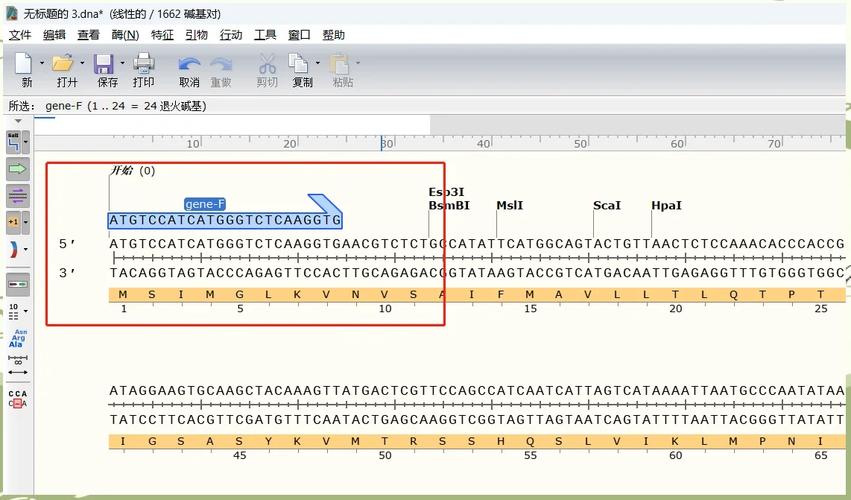Select the BsmBI enzyme site label
Screen dimensions: 851x500
[x=449, y=206]
